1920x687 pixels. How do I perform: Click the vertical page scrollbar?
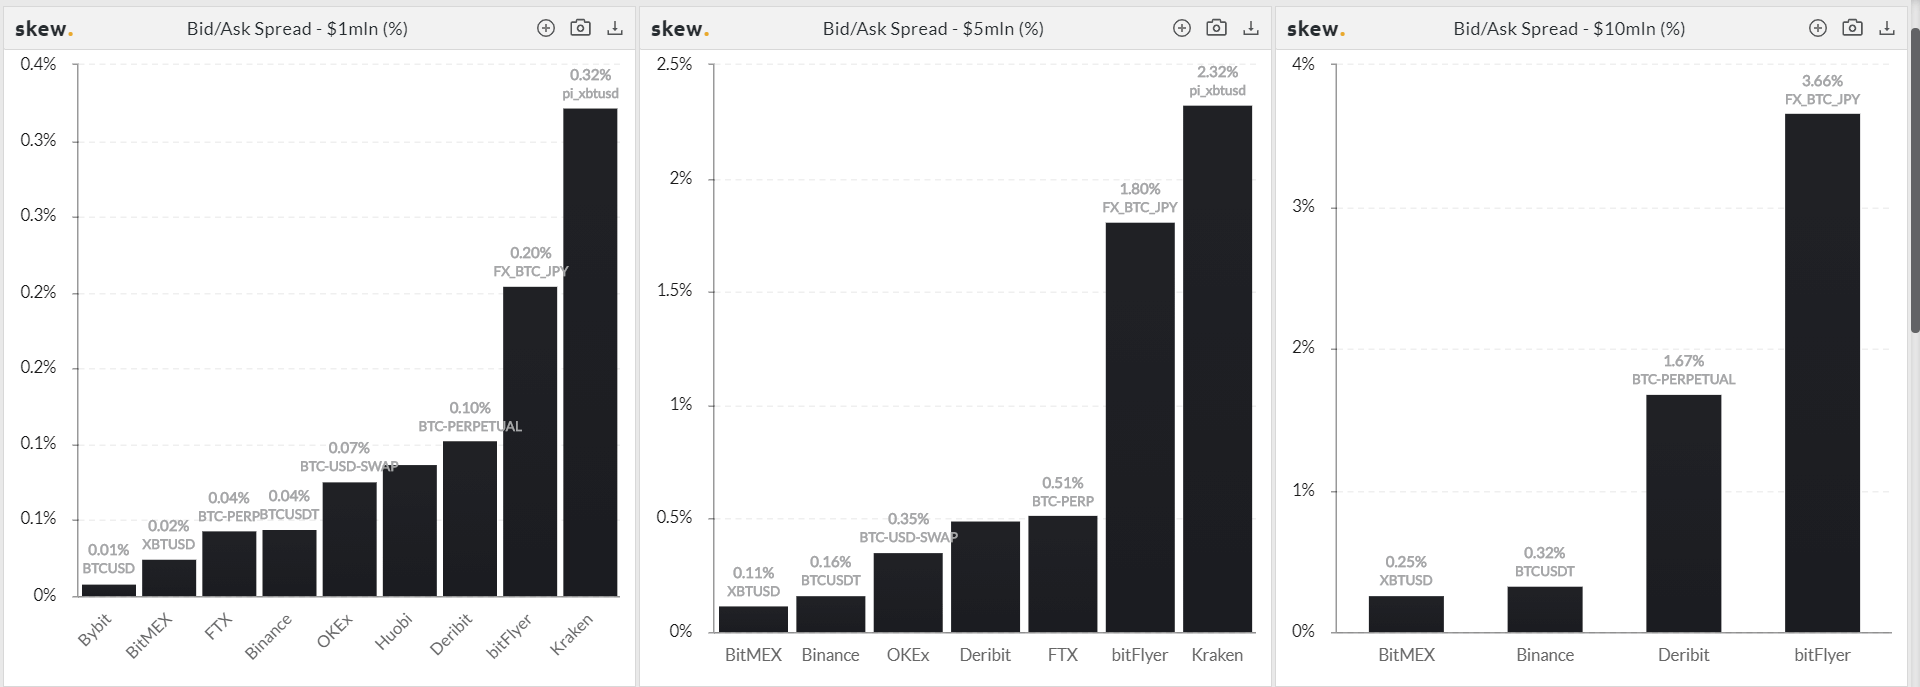[x=1914, y=180]
